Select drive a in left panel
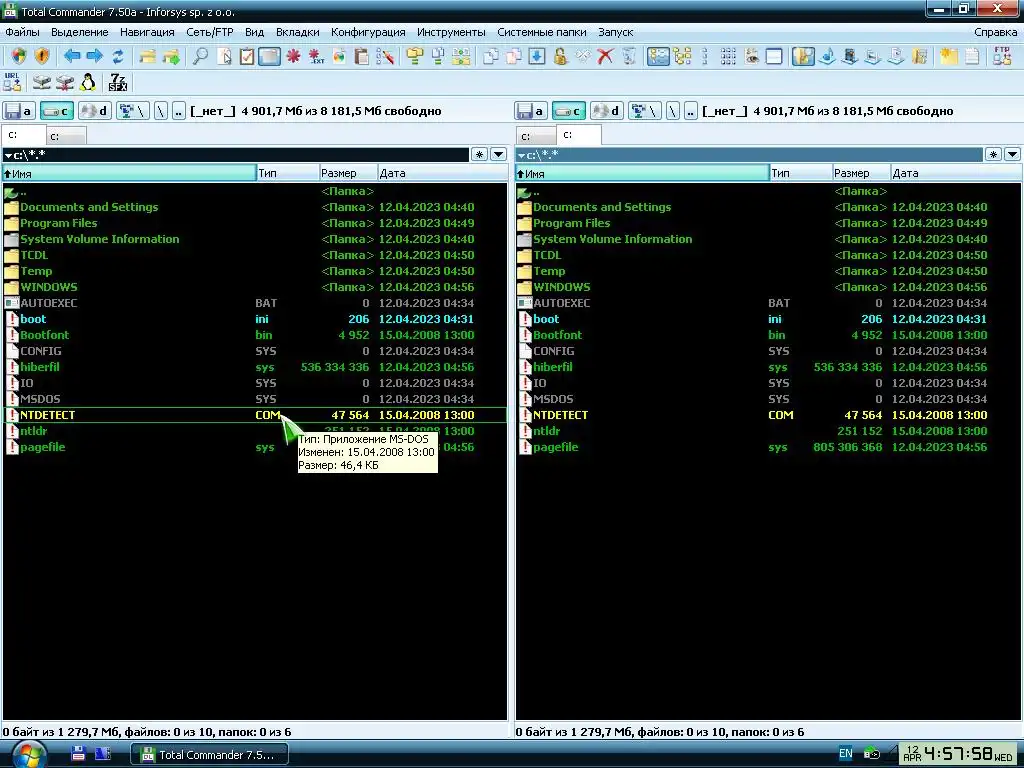Viewport: 1024px width, 768px height. pos(19,111)
